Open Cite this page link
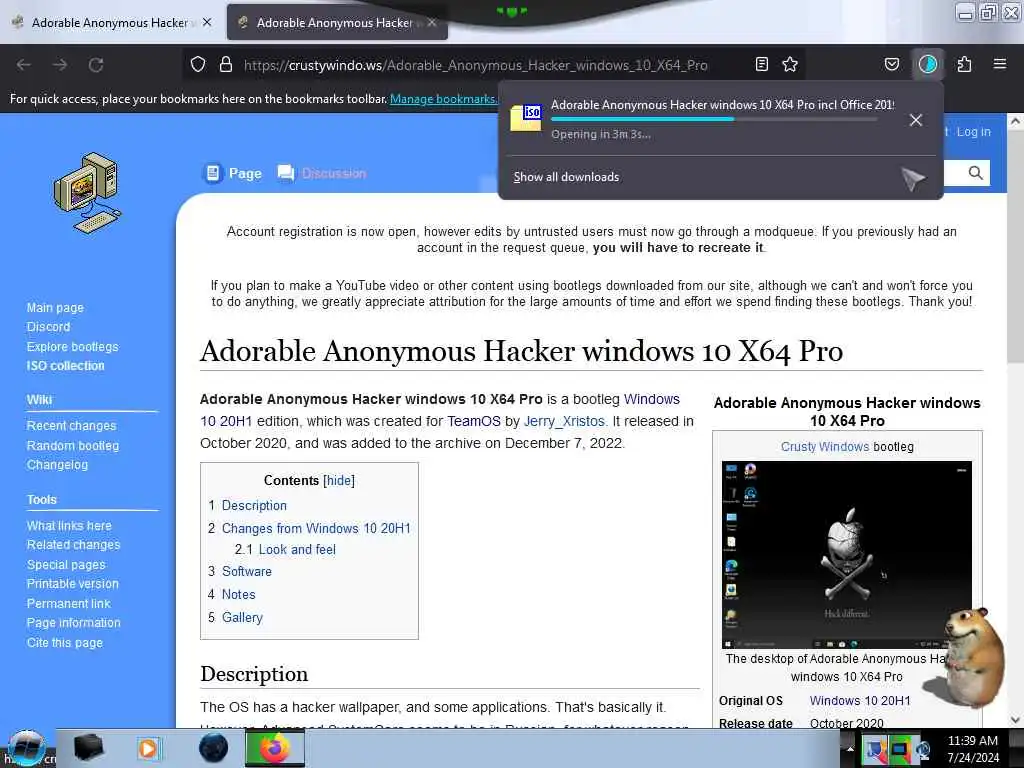Image resolution: width=1024 pixels, height=768 pixels. (x=65, y=643)
